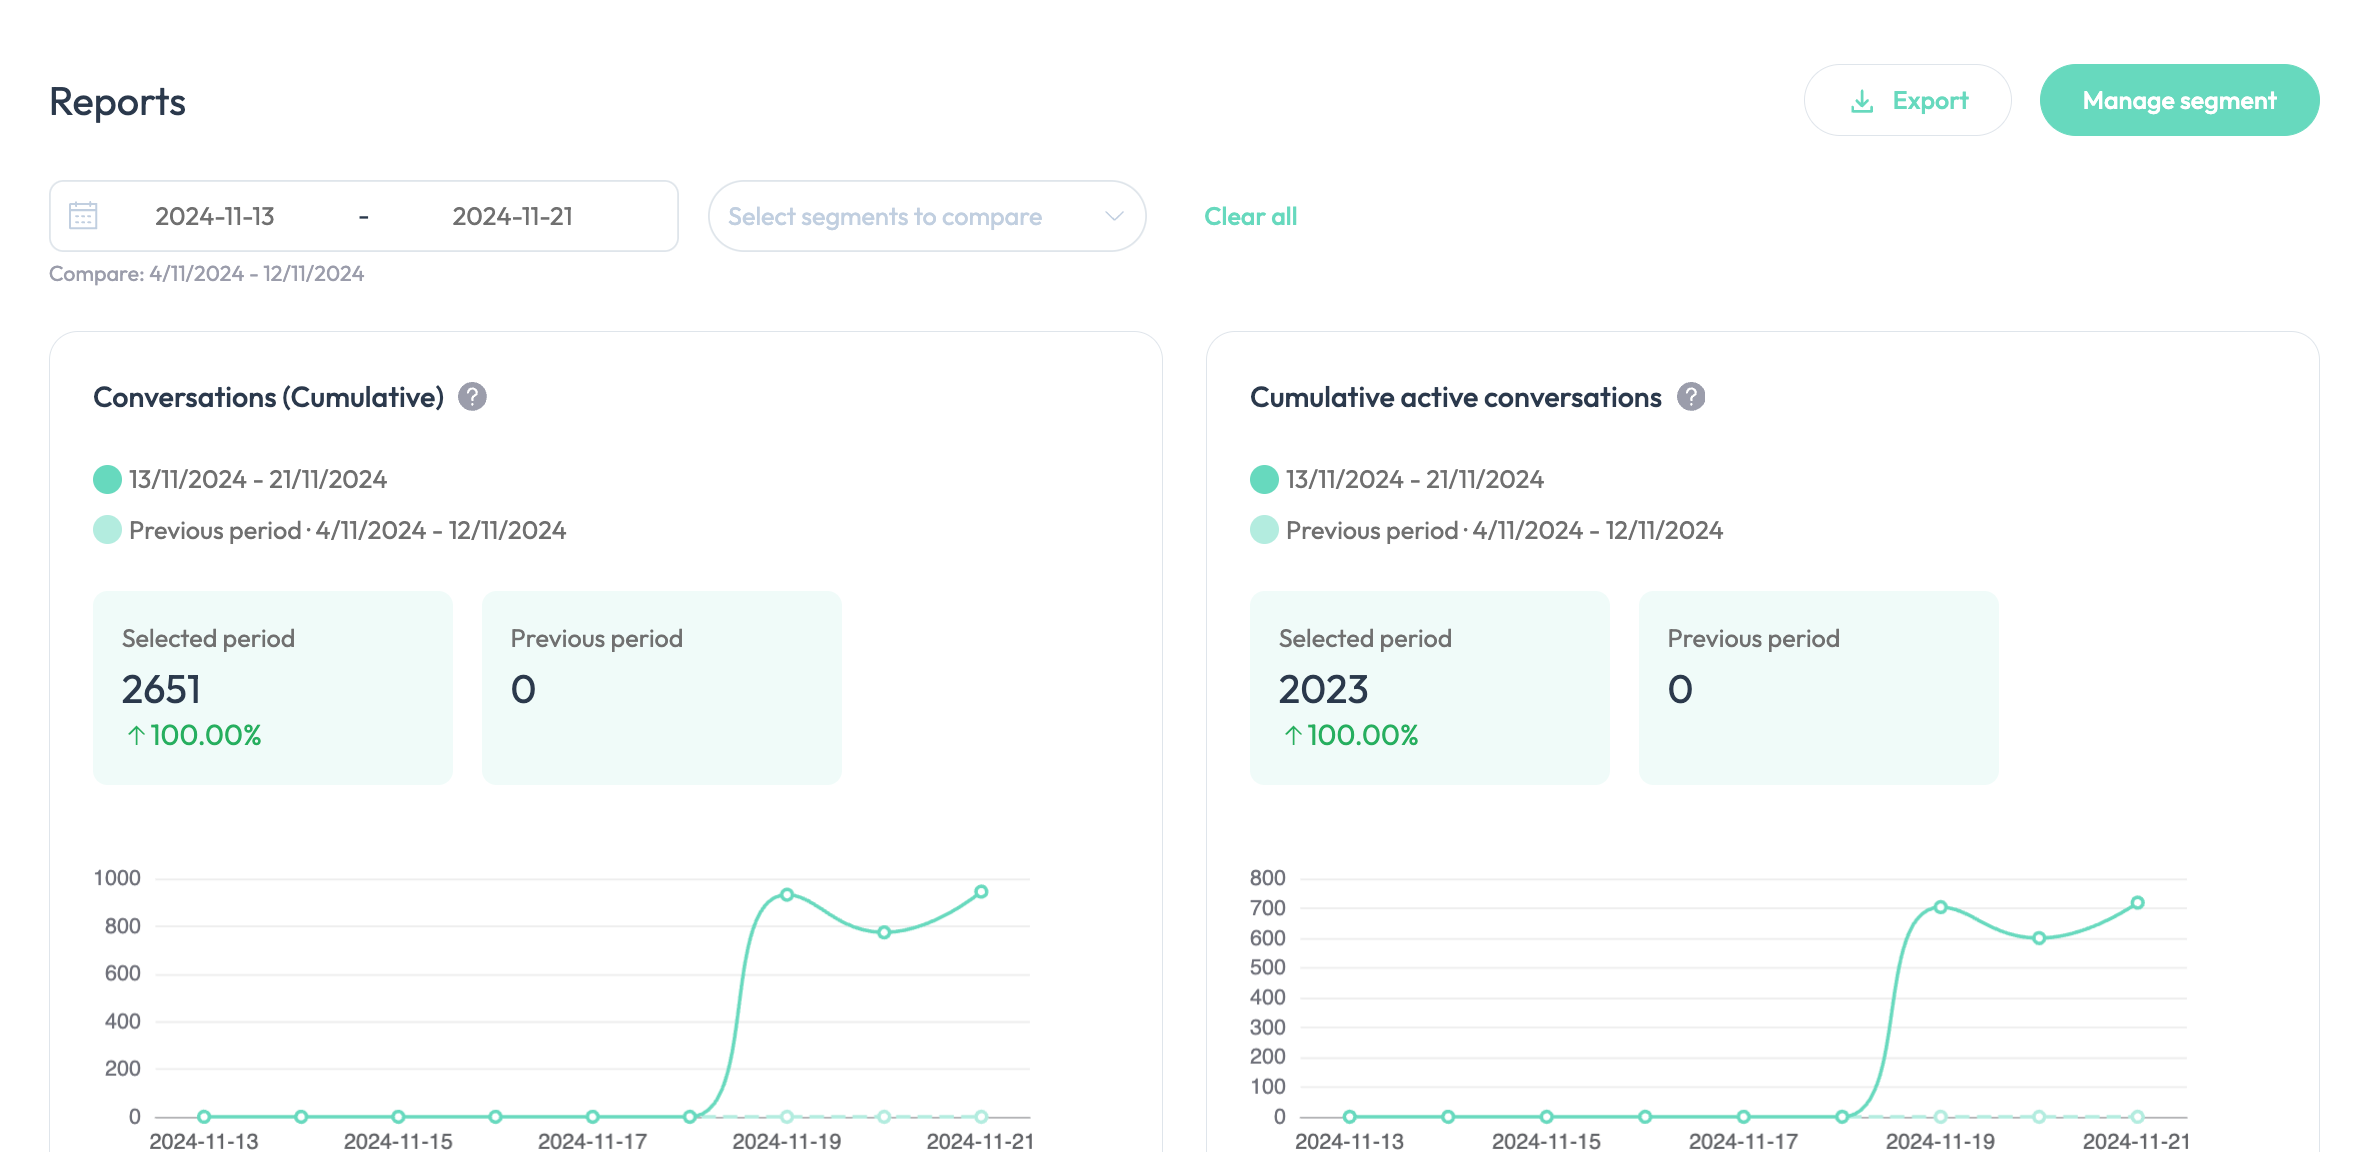
Task: Click the chevron arrow of the segments dropdown
Action: pos(1114,216)
